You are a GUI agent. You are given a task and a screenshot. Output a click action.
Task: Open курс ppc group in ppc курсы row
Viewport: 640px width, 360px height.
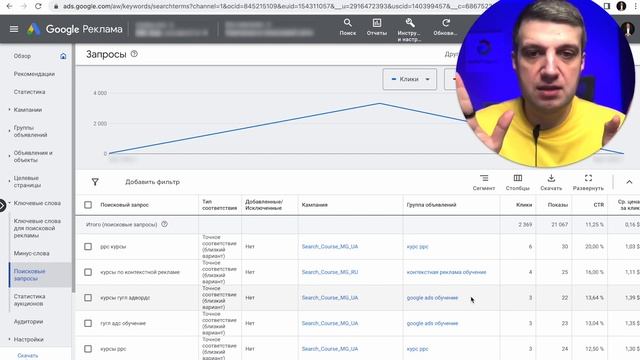pyautogui.click(x=417, y=247)
